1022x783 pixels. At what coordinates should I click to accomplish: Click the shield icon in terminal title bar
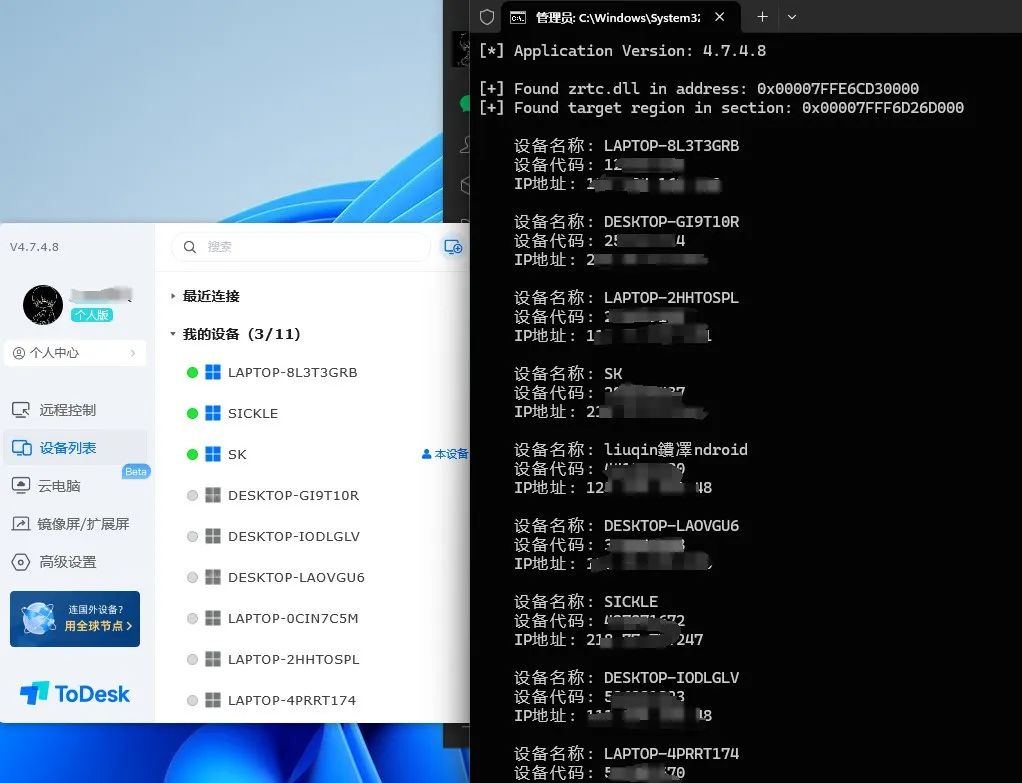coord(486,17)
